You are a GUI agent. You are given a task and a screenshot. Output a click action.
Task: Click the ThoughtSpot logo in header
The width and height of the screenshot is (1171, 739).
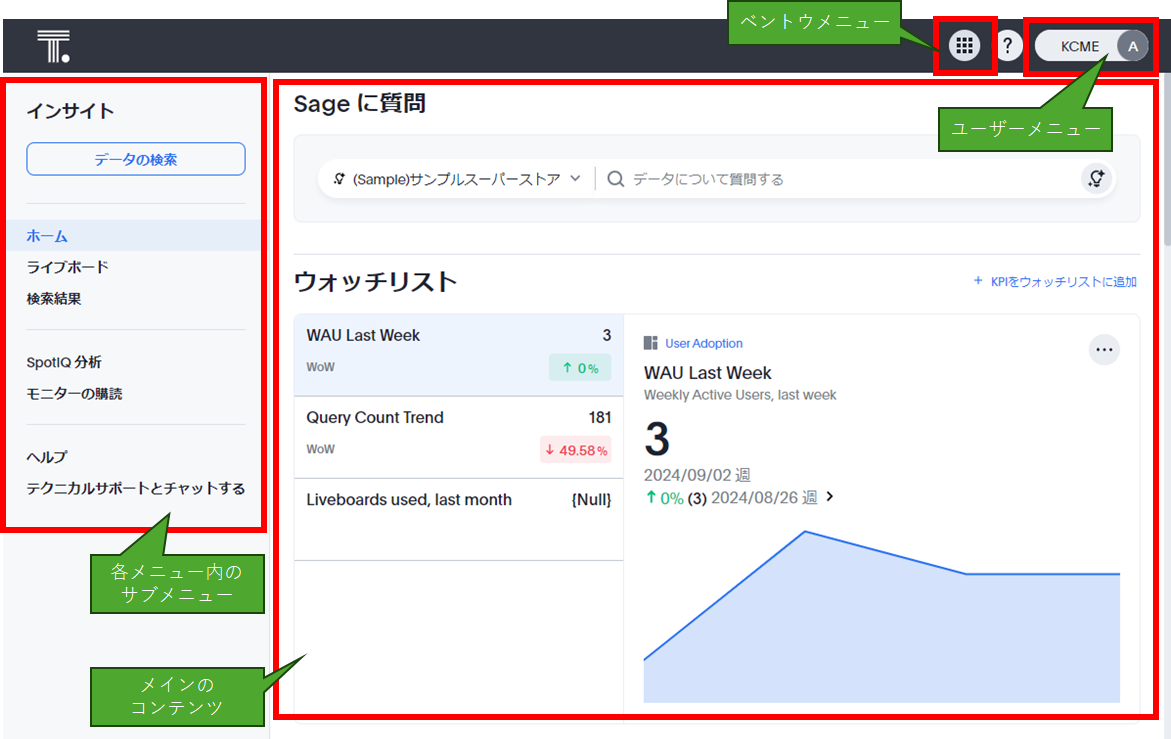point(53,46)
